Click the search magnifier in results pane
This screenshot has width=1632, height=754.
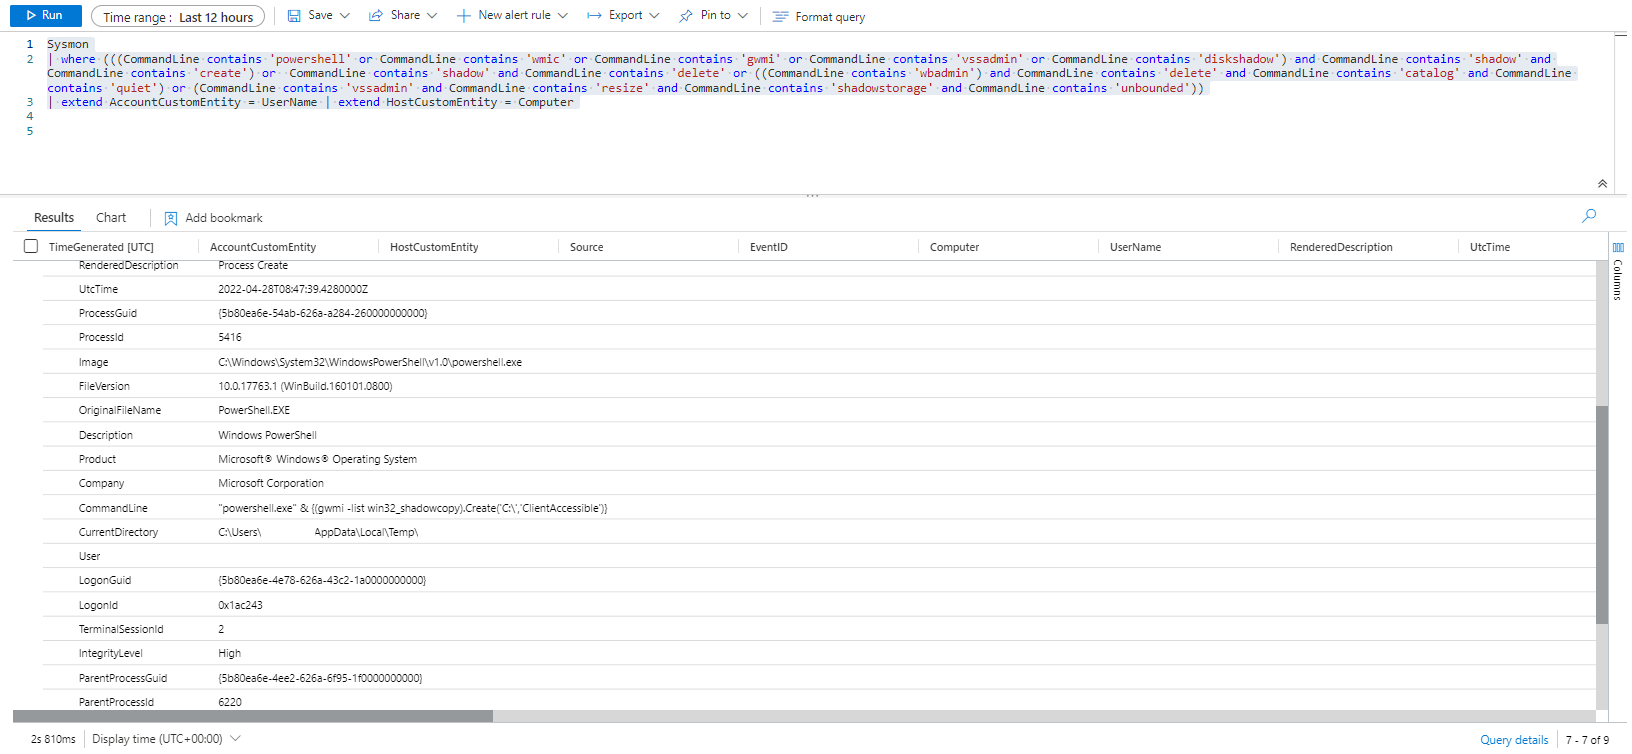(x=1589, y=216)
